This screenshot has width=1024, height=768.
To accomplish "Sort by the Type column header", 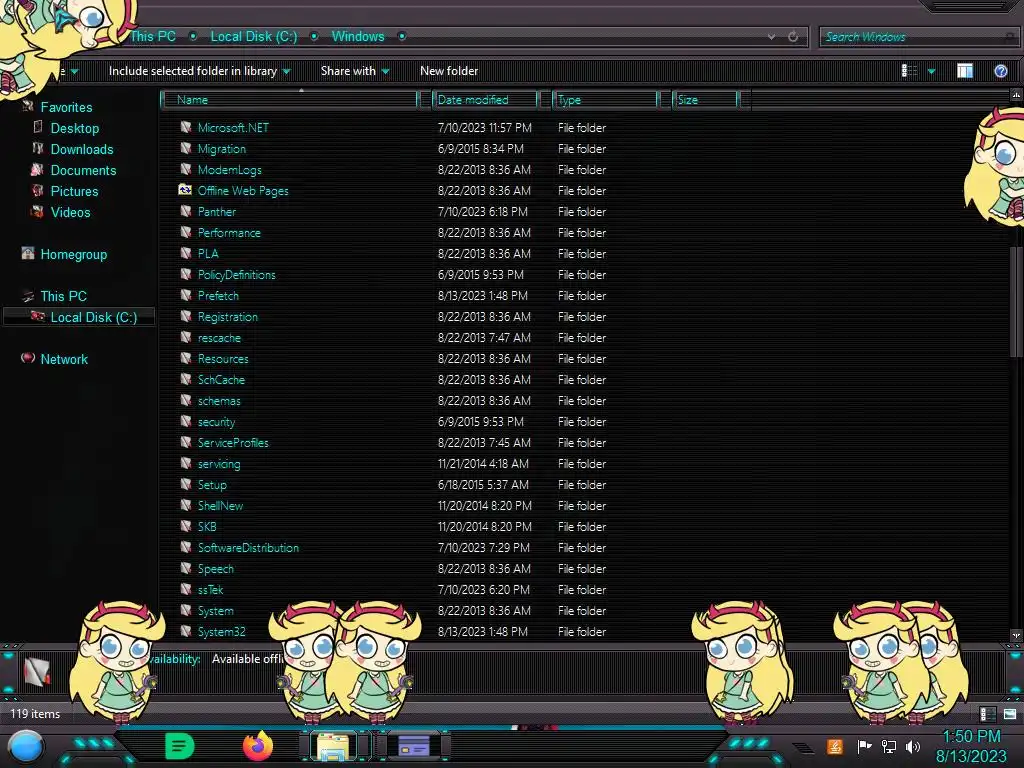I will pyautogui.click(x=605, y=99).
